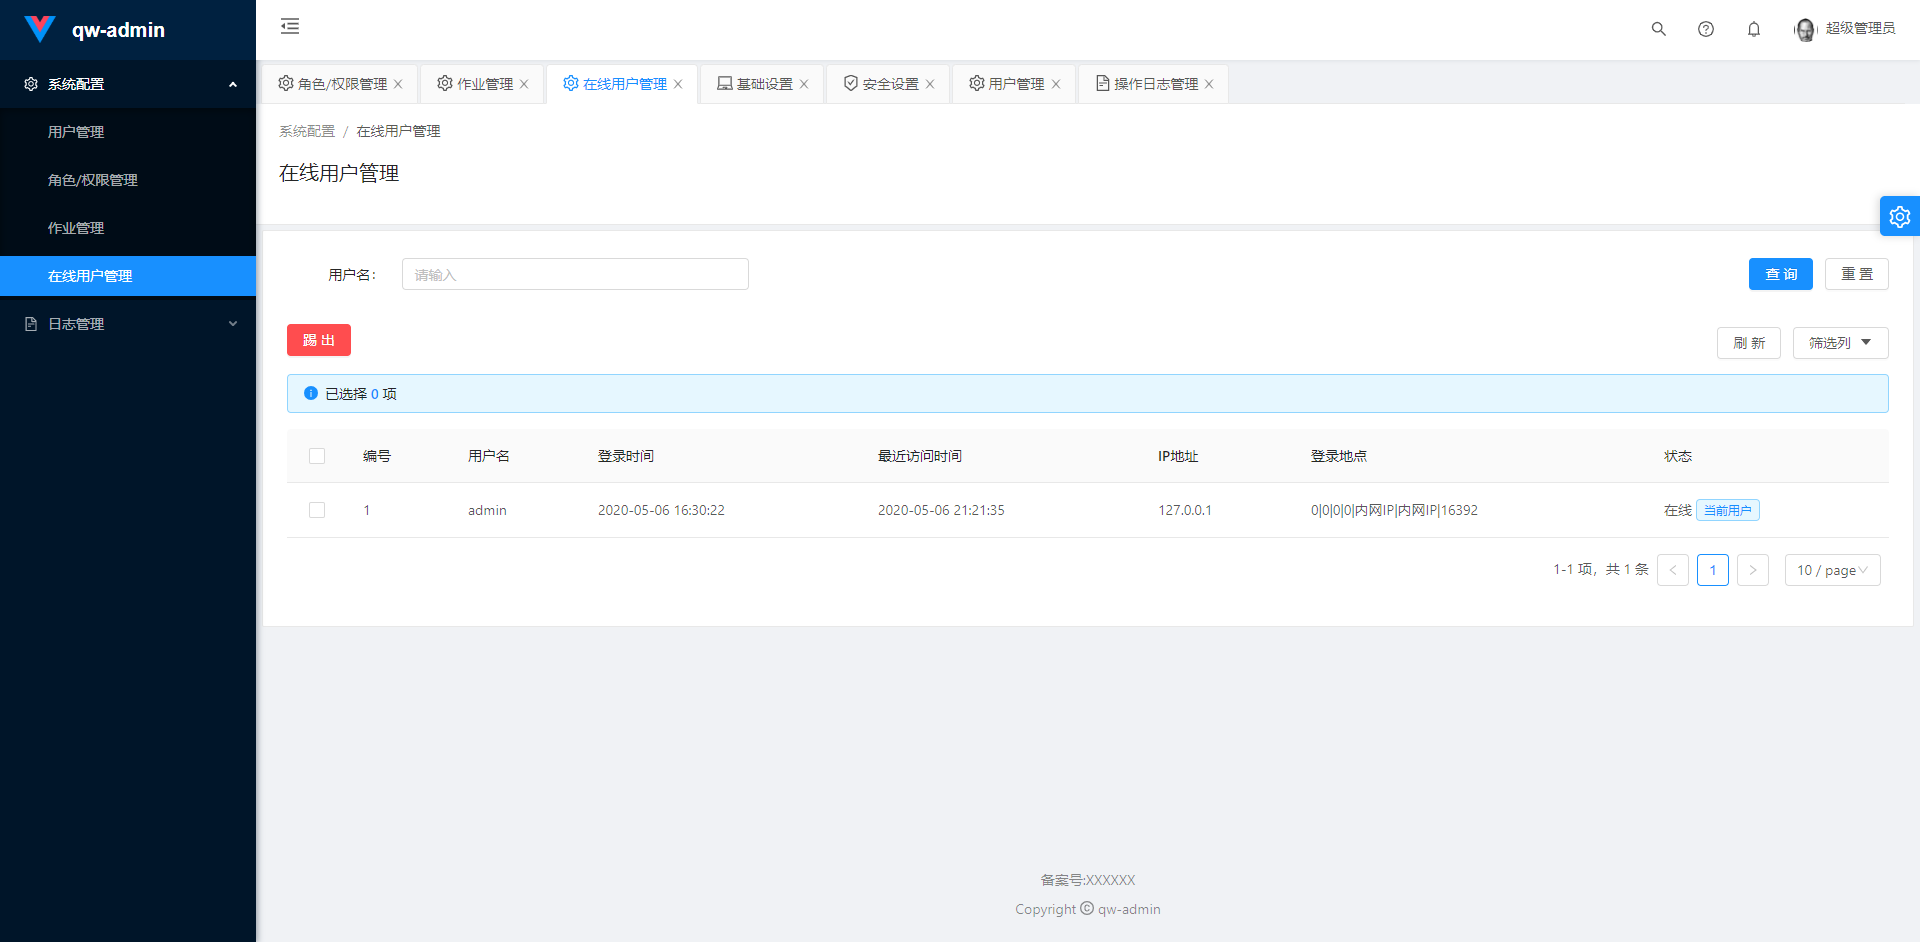Viewport: 1920px width, 942px height.
Task: Close the 角色/权限管理 tab
Action: (398, 84)
